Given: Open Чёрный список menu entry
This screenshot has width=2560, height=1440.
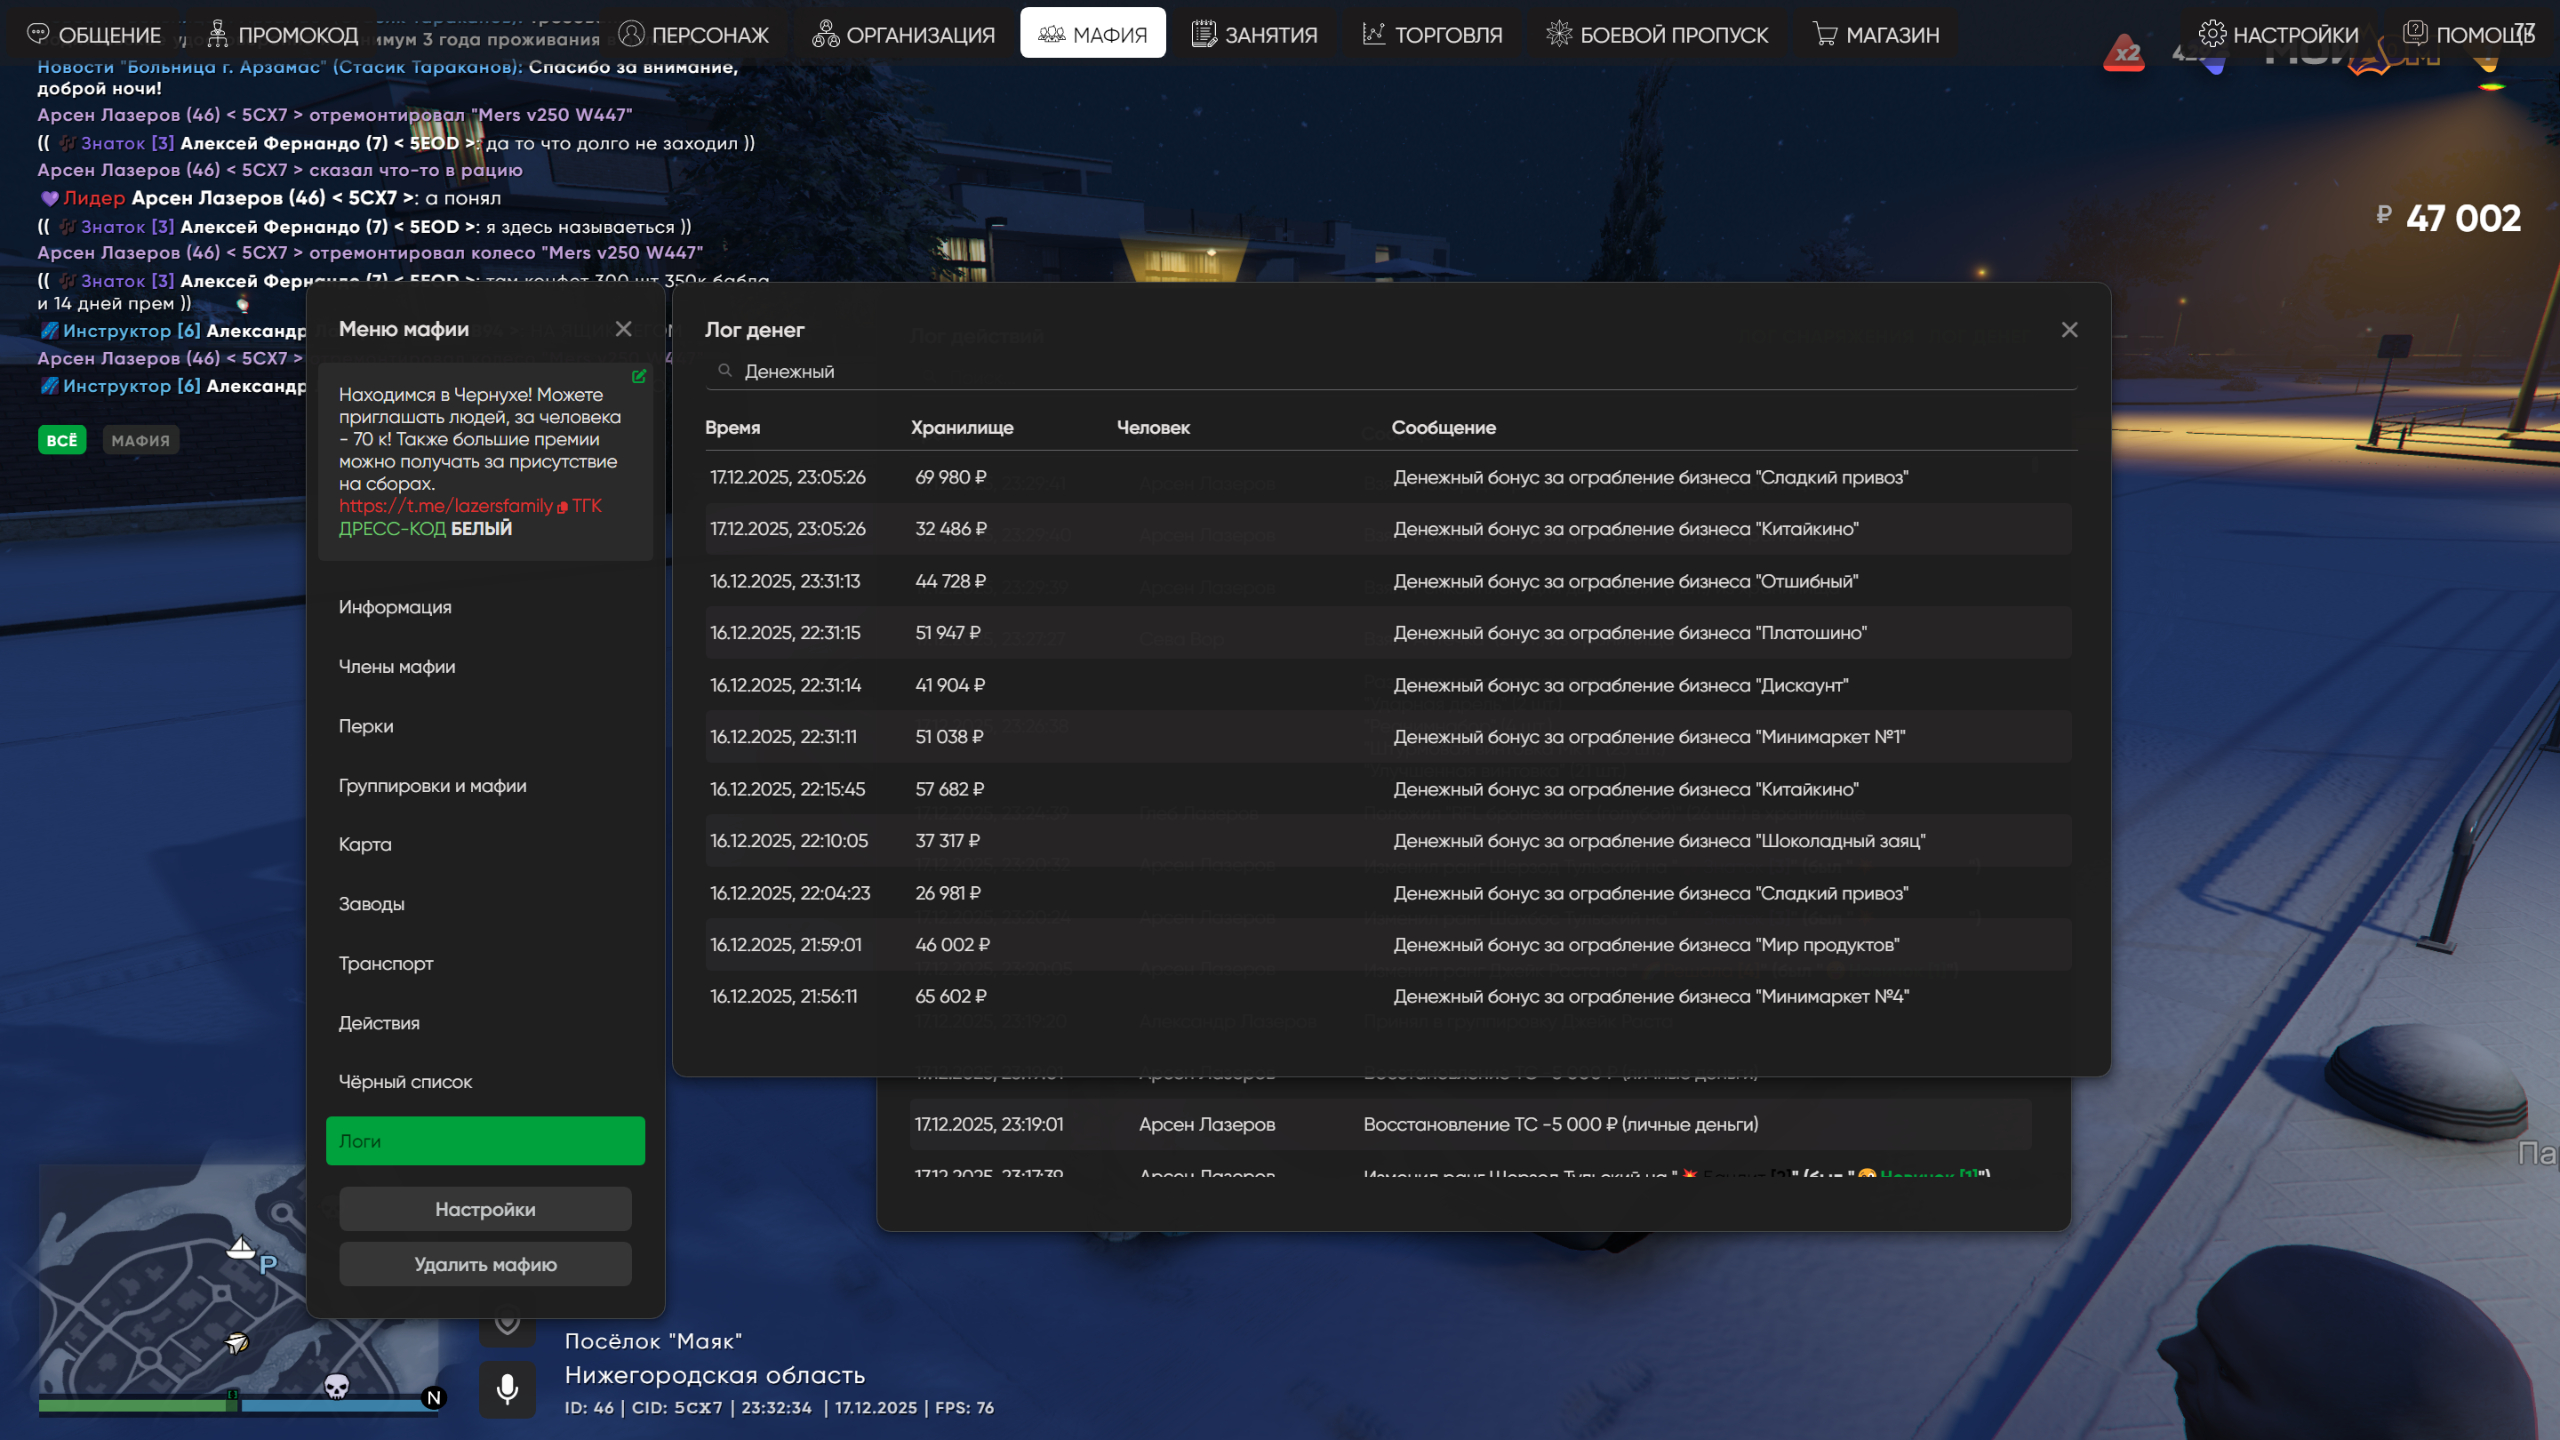Looking at the screenshot, I should point(405,1082).
